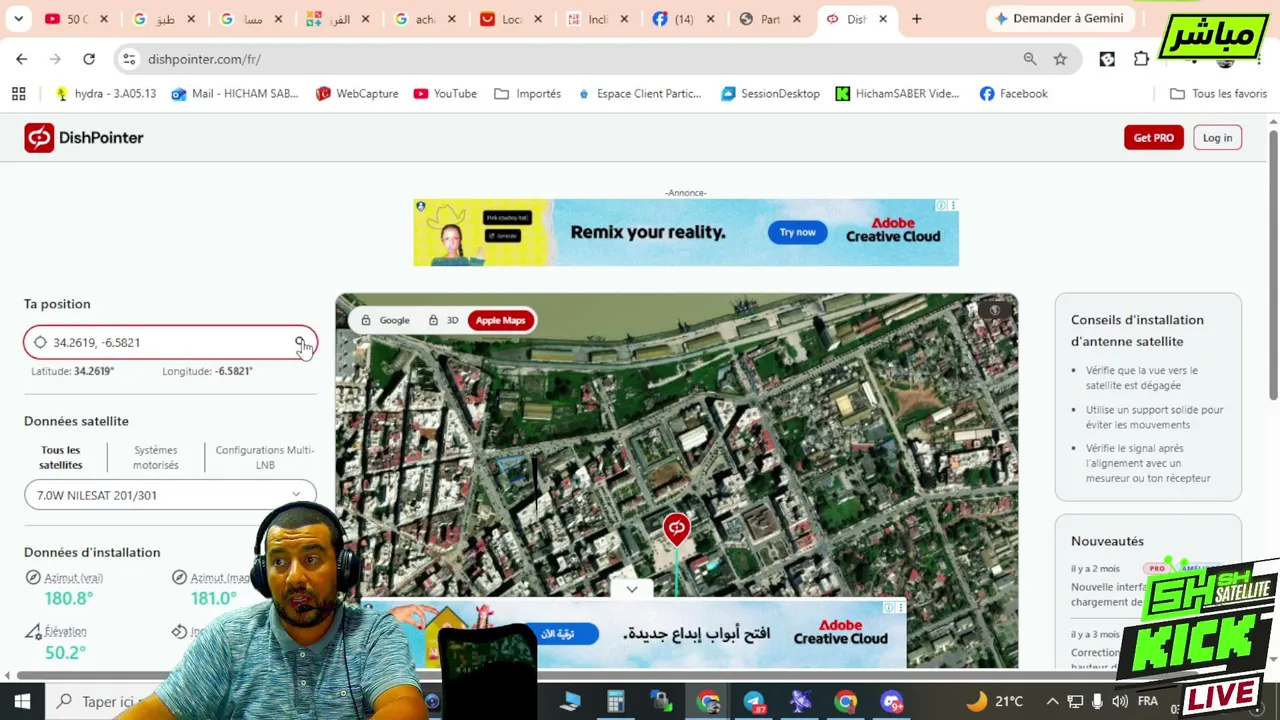Image resolution: width=1280 pixels, height=720 pixels.
Task: Click the map compass button in the corner
Action: 994,310
